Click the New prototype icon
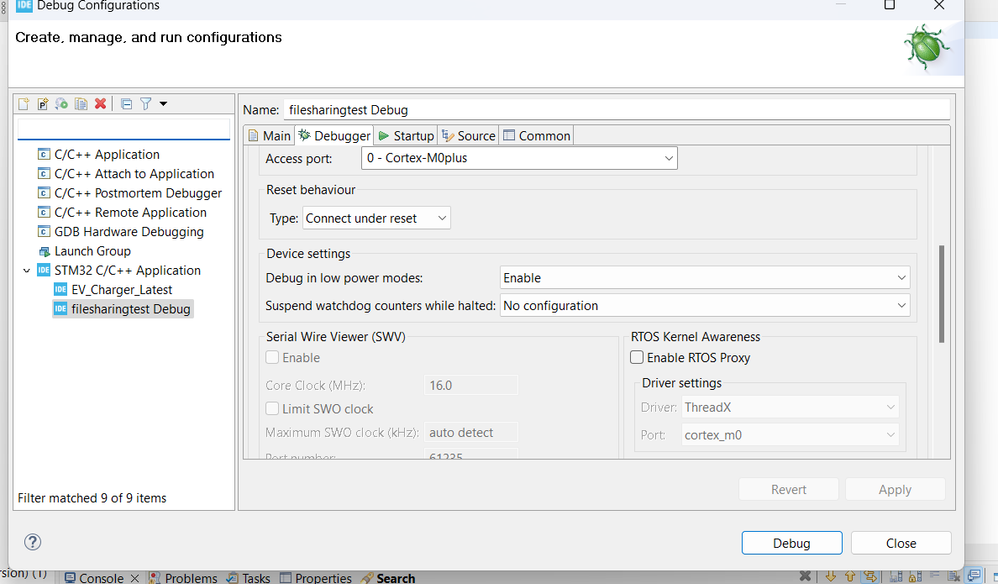The height and width of the screenshot is (584, 998). pos(43,104)
